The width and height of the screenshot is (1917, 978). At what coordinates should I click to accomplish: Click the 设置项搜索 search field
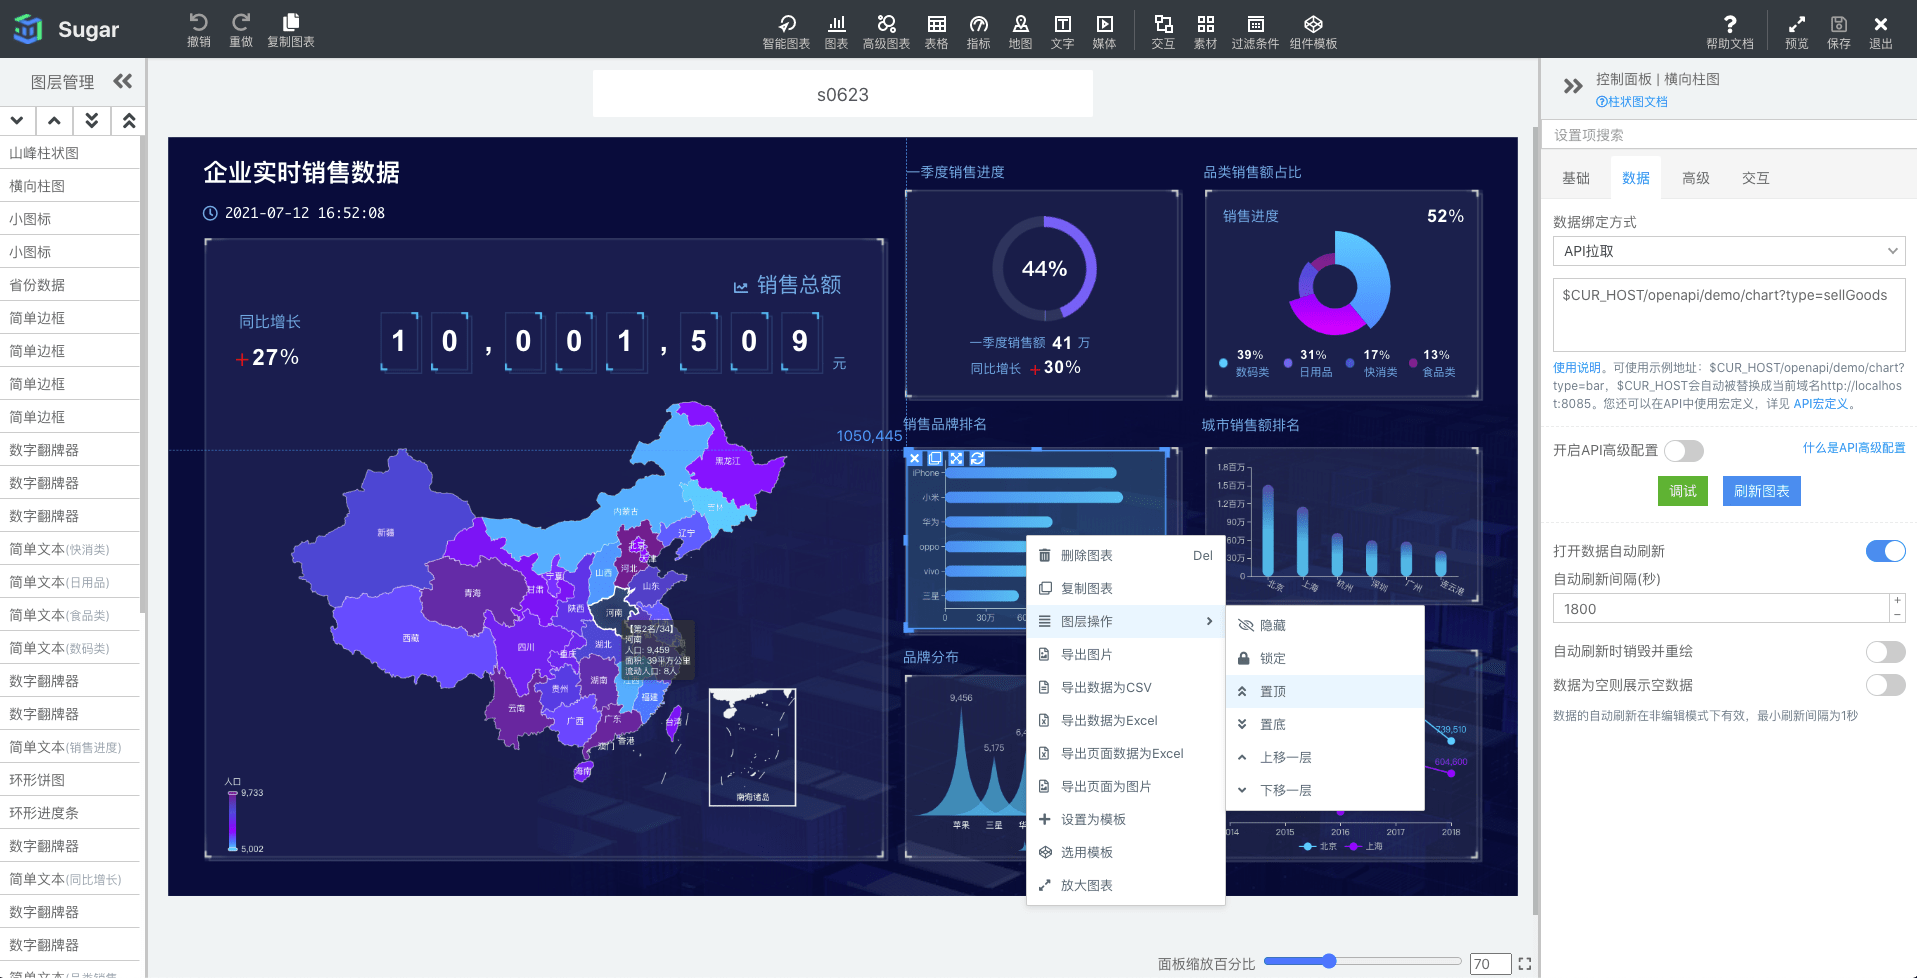click(x=1728, y=135)
